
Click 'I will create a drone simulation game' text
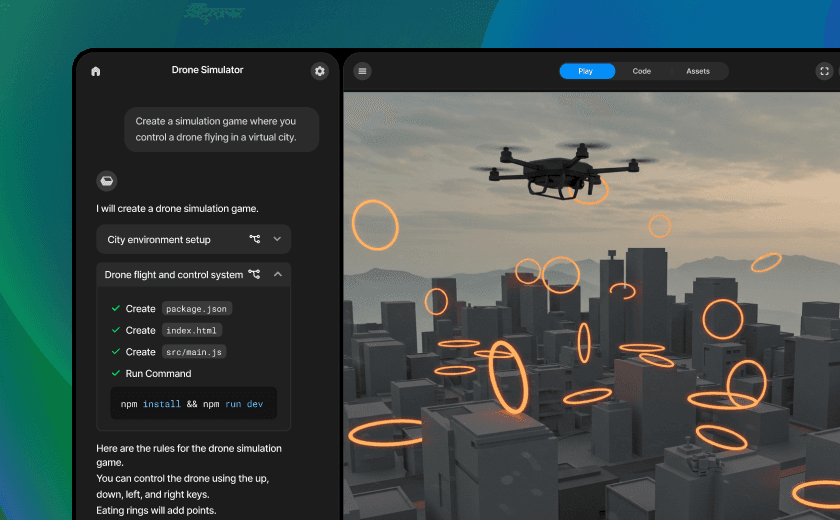(177, 208)
